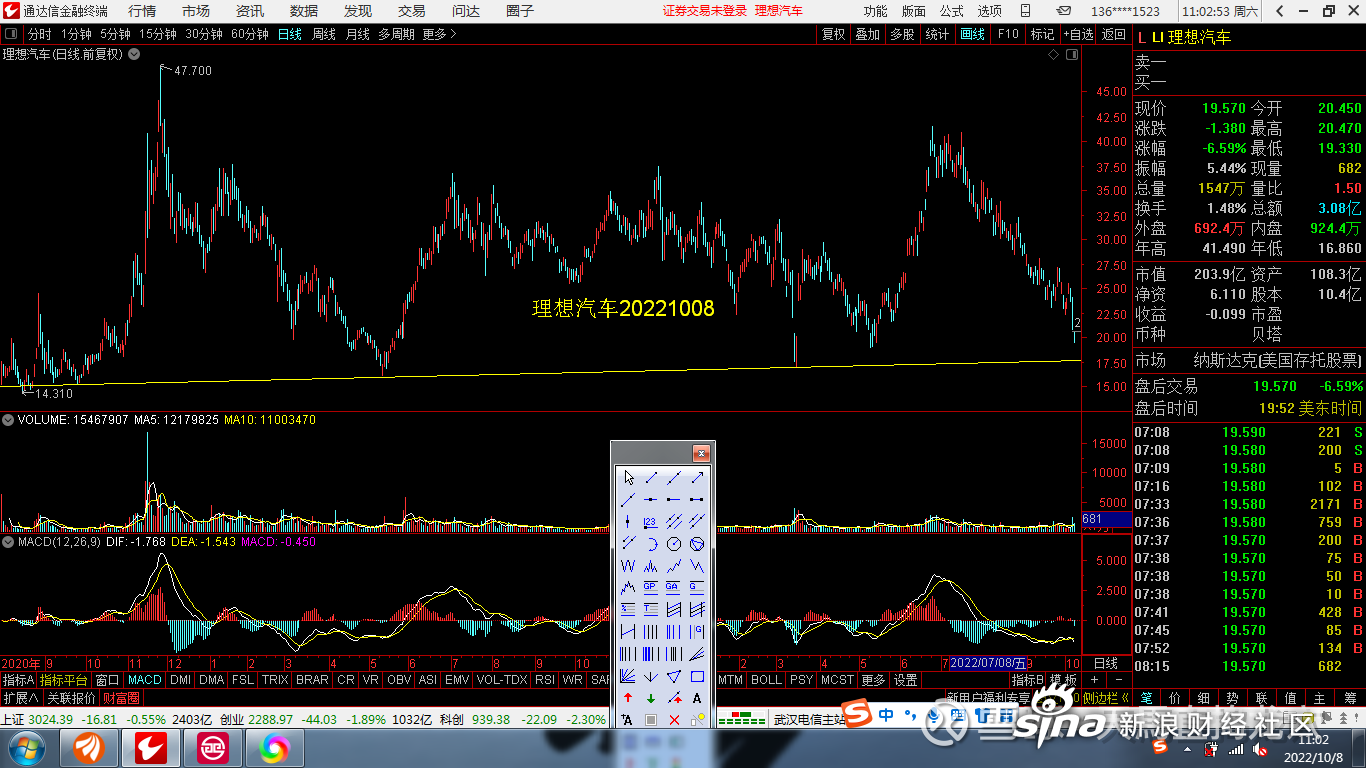
Task: Click the minus zoom-out chart button
Action: point(1118,680)
